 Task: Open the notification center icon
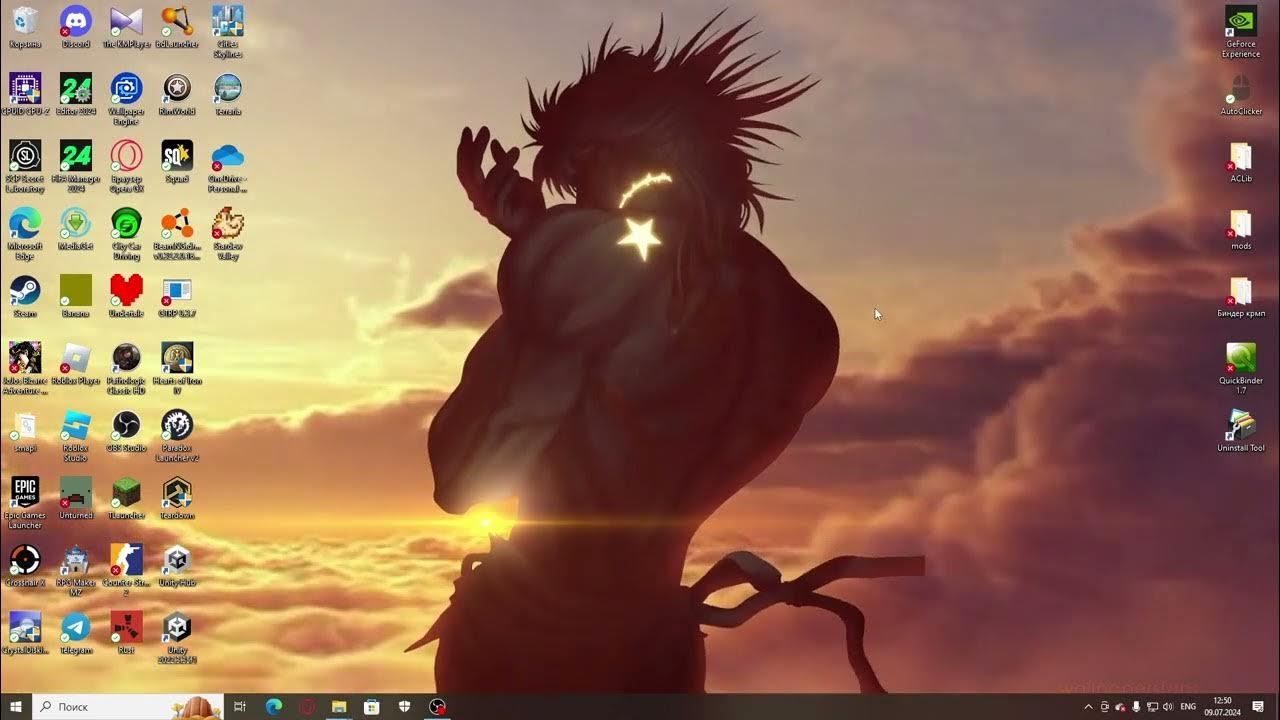[x=1258, y=706]
